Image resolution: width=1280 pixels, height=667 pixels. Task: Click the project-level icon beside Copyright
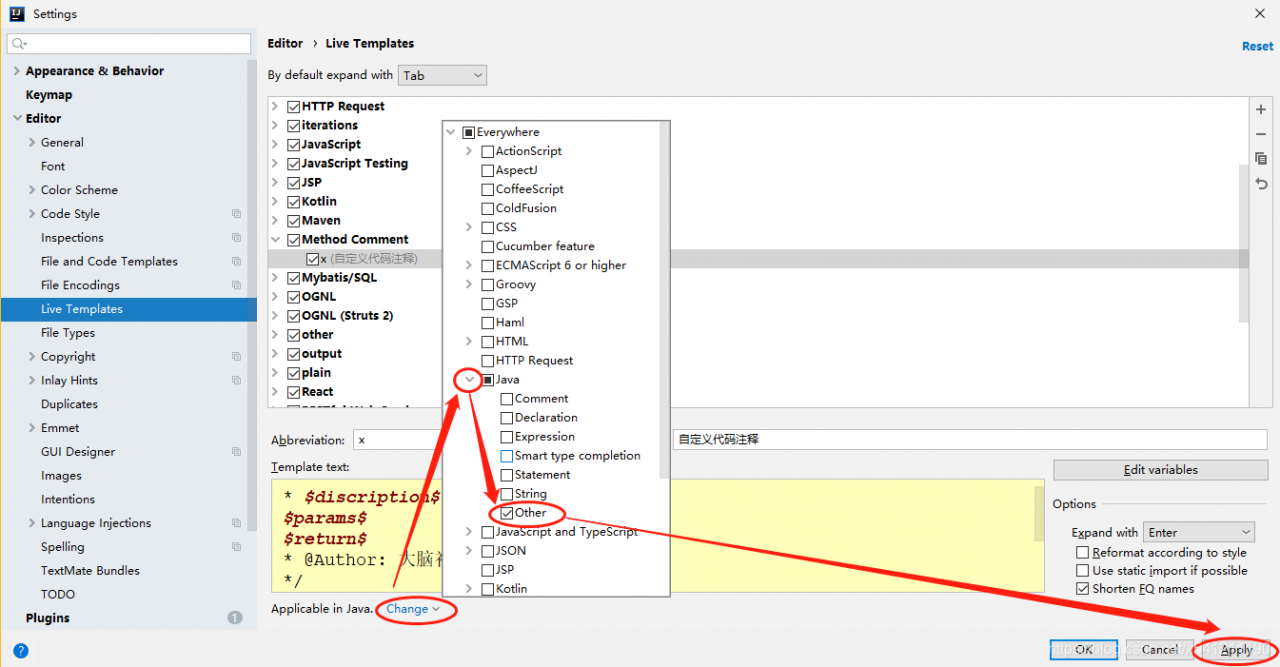click(x=236, y=357)
